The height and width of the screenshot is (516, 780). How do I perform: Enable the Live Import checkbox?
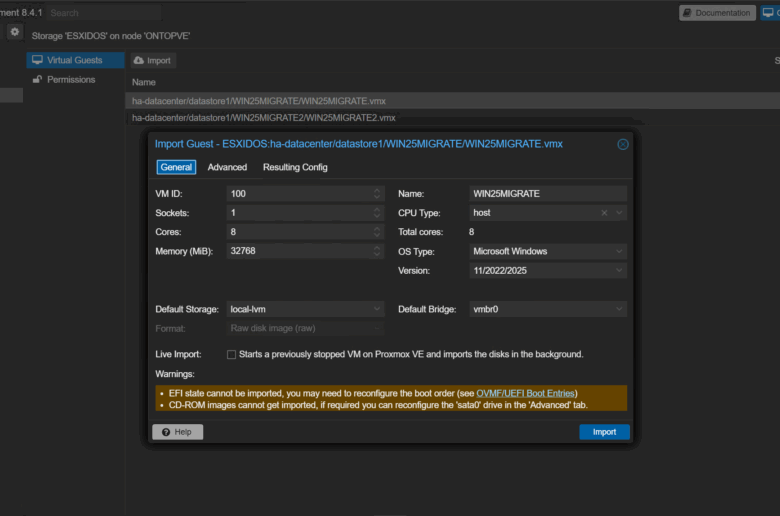[x=231, y=355]
